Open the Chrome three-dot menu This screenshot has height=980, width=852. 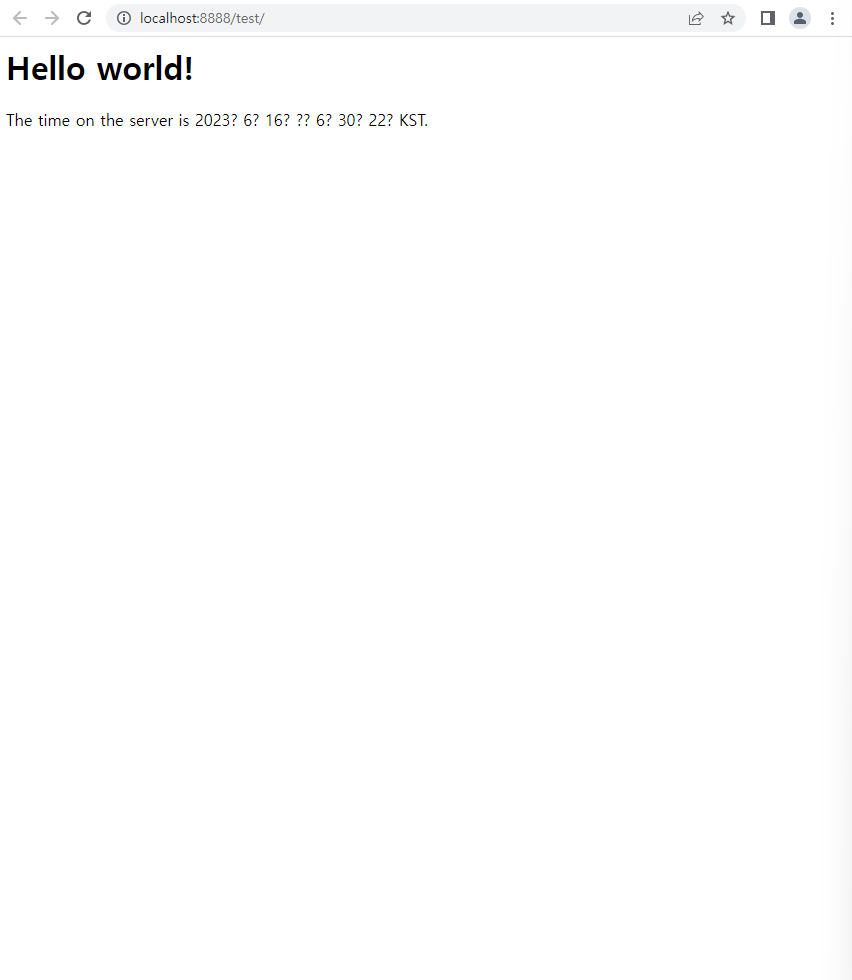point(832,18)
